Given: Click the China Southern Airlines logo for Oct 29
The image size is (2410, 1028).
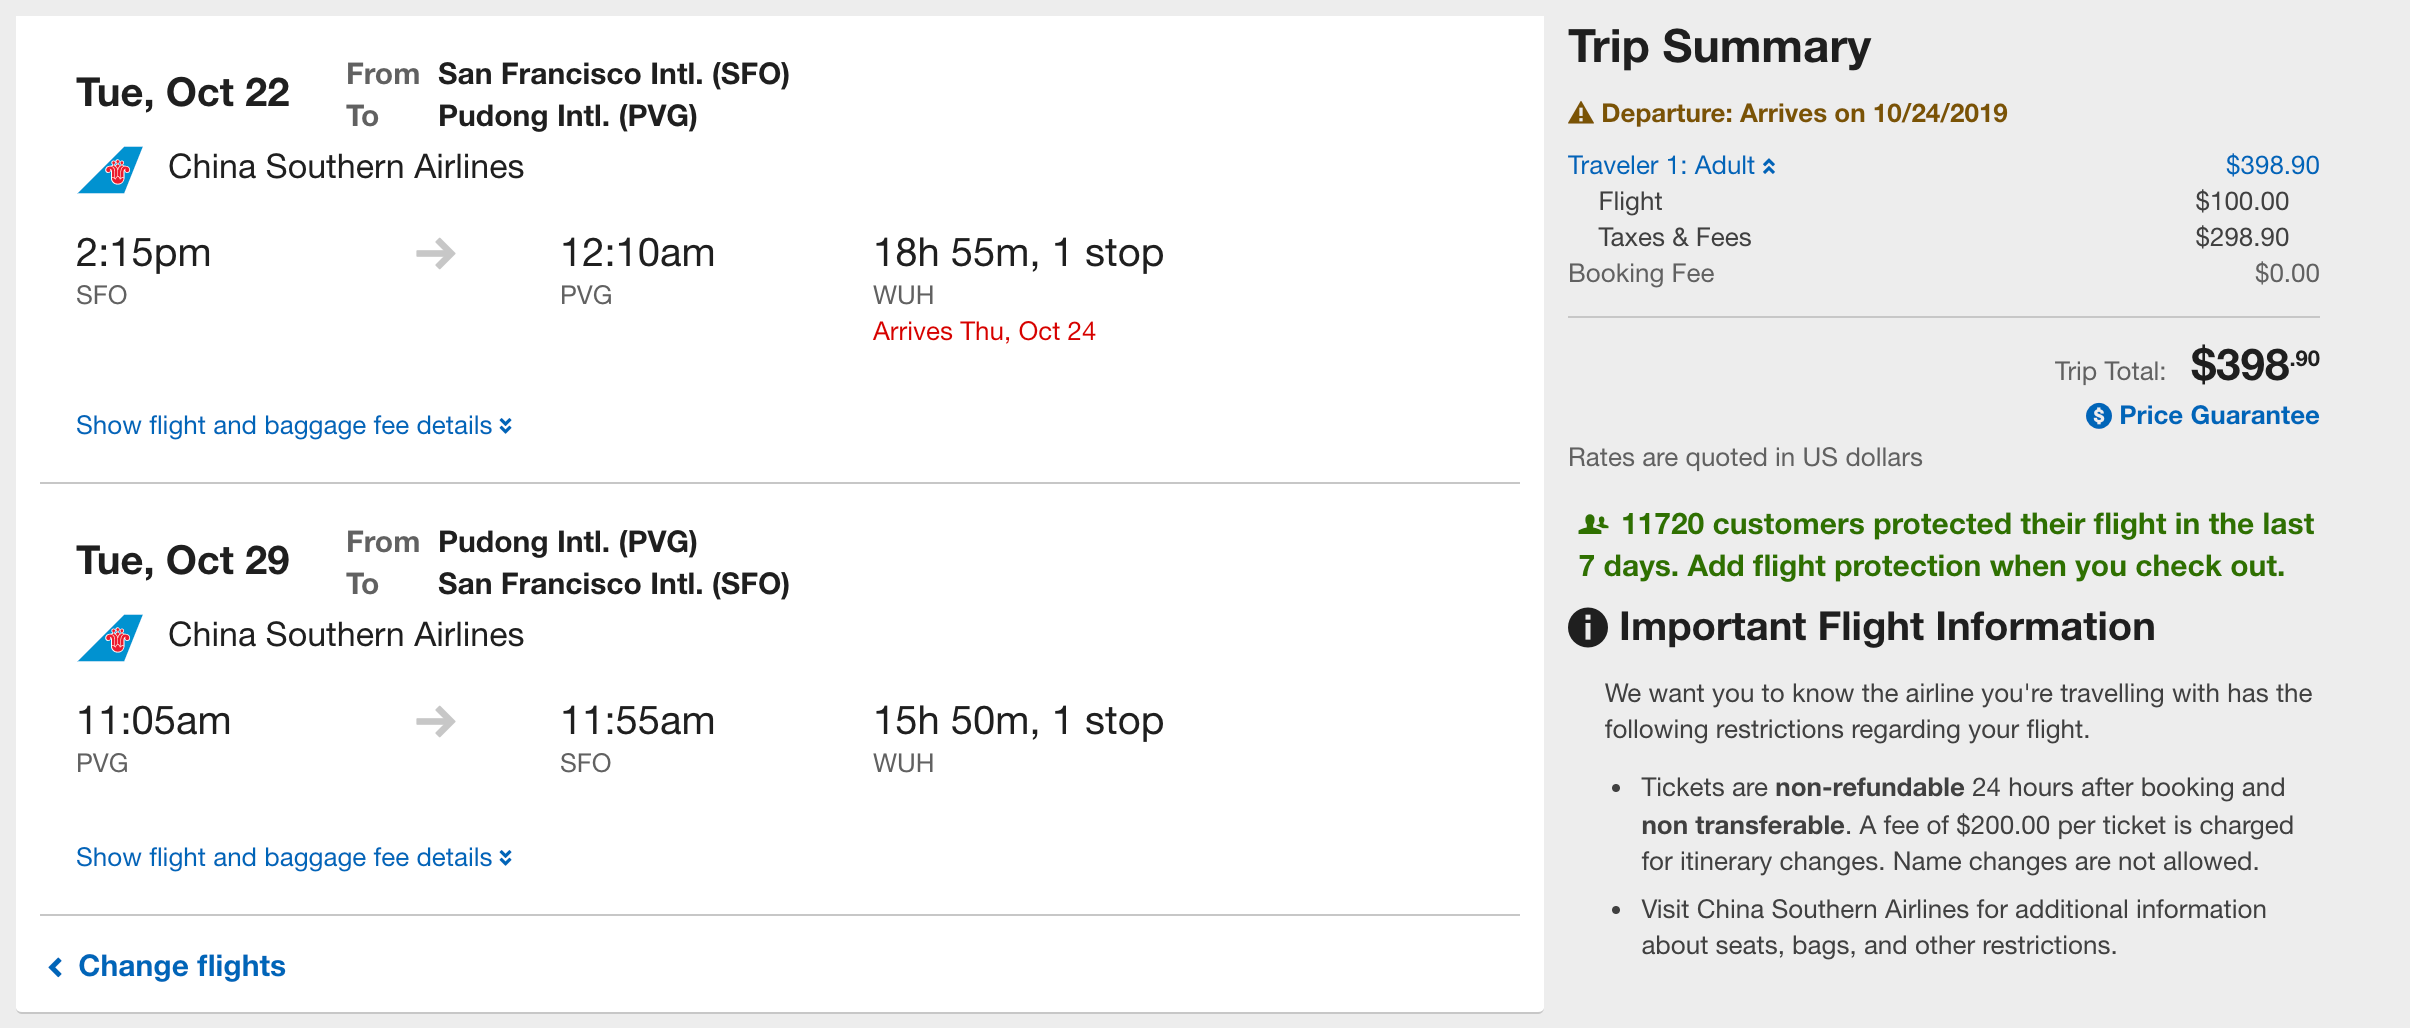Looking at the screenshot, I should point(110,637).
